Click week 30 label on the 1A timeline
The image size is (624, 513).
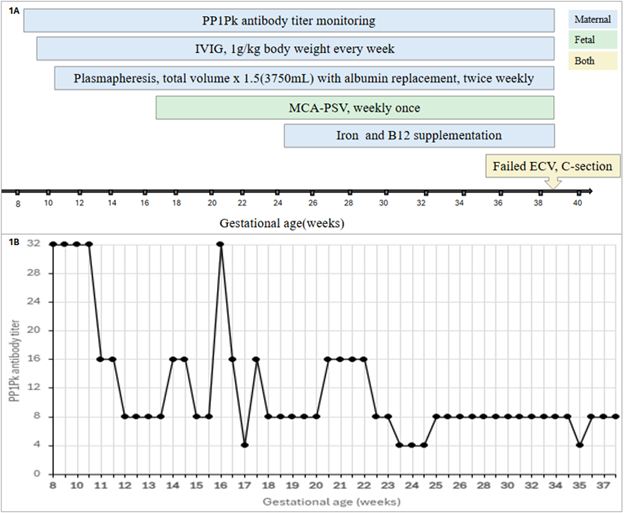(x=383, y=203)
